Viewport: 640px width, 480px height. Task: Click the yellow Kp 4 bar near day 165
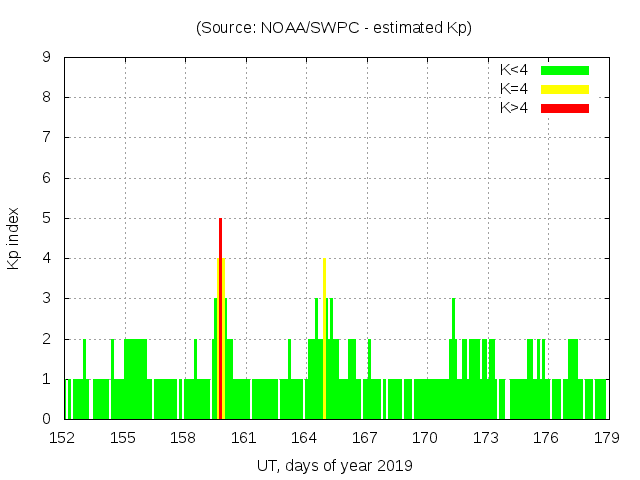click(x=324, y=300)
